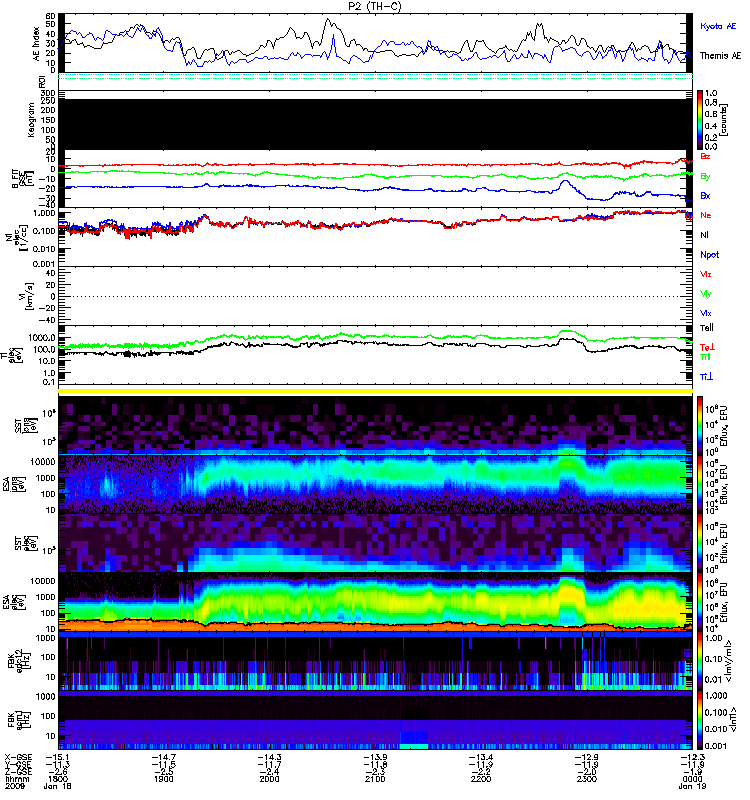The width and height of the screenshot is (750, 800).
Task: Click the plot title P2 (TH-C)
Action: [375, 6]
